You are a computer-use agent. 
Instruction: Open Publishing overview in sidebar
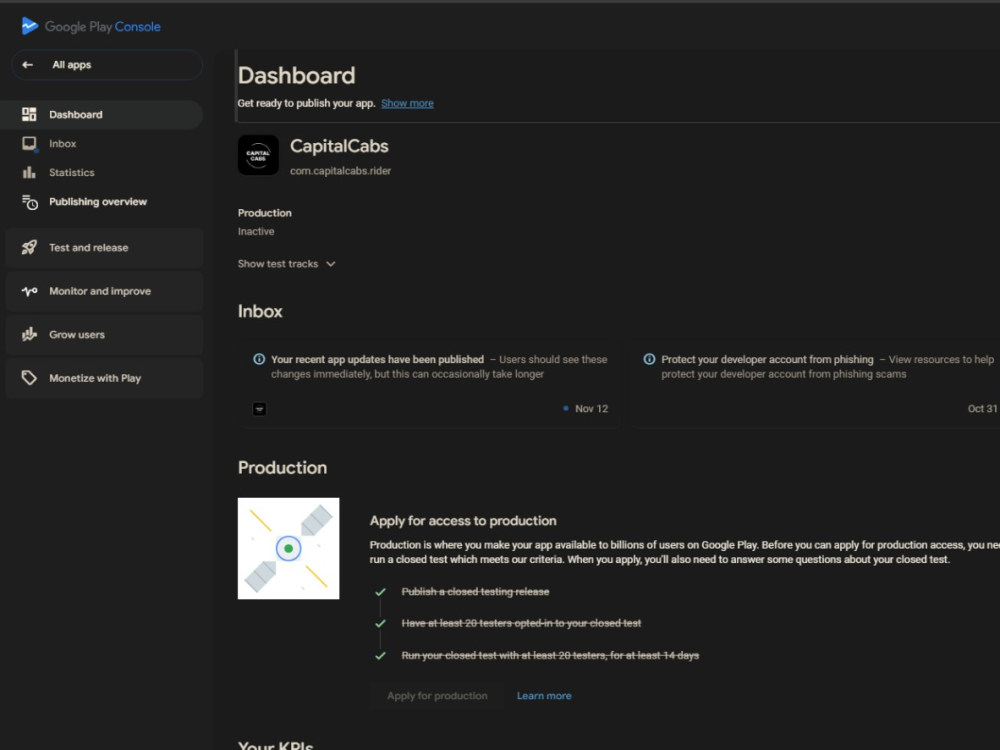(101, 202)
